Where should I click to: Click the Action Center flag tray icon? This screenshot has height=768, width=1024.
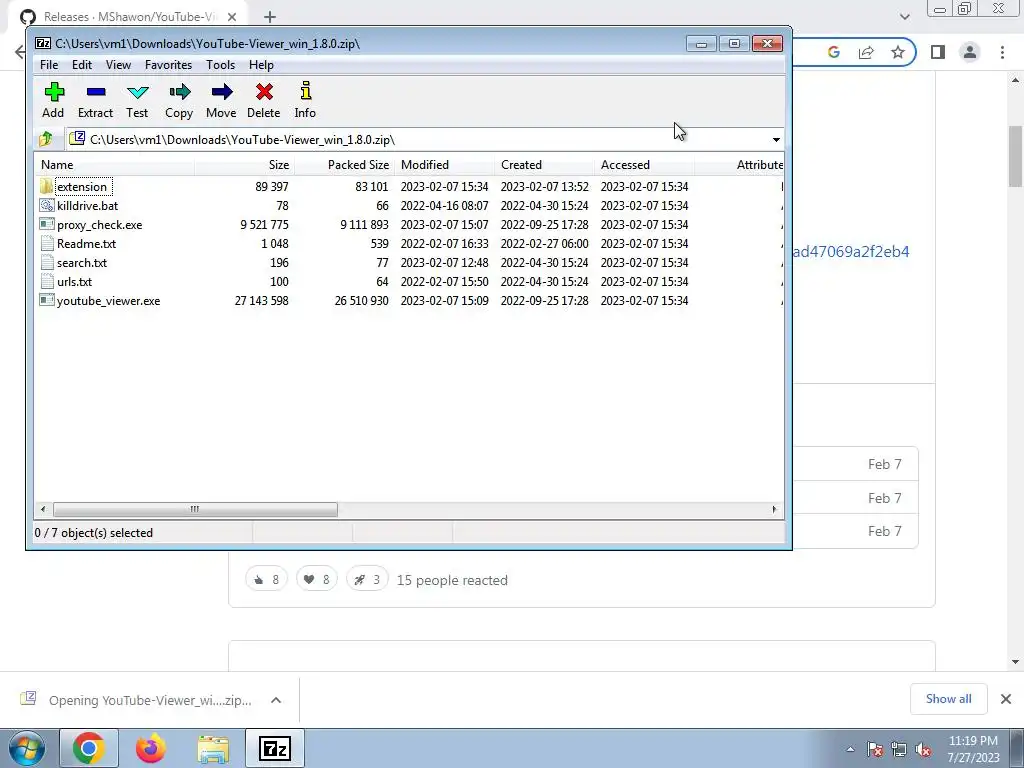tap(875, 749)
